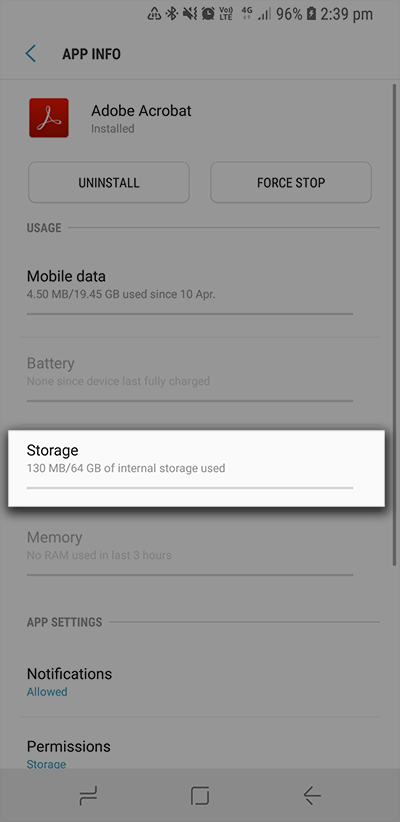Open recent apps from navigation bar
Image resolution: width=400 pixels, height=822 pixels.
click(x=88, y=796)
